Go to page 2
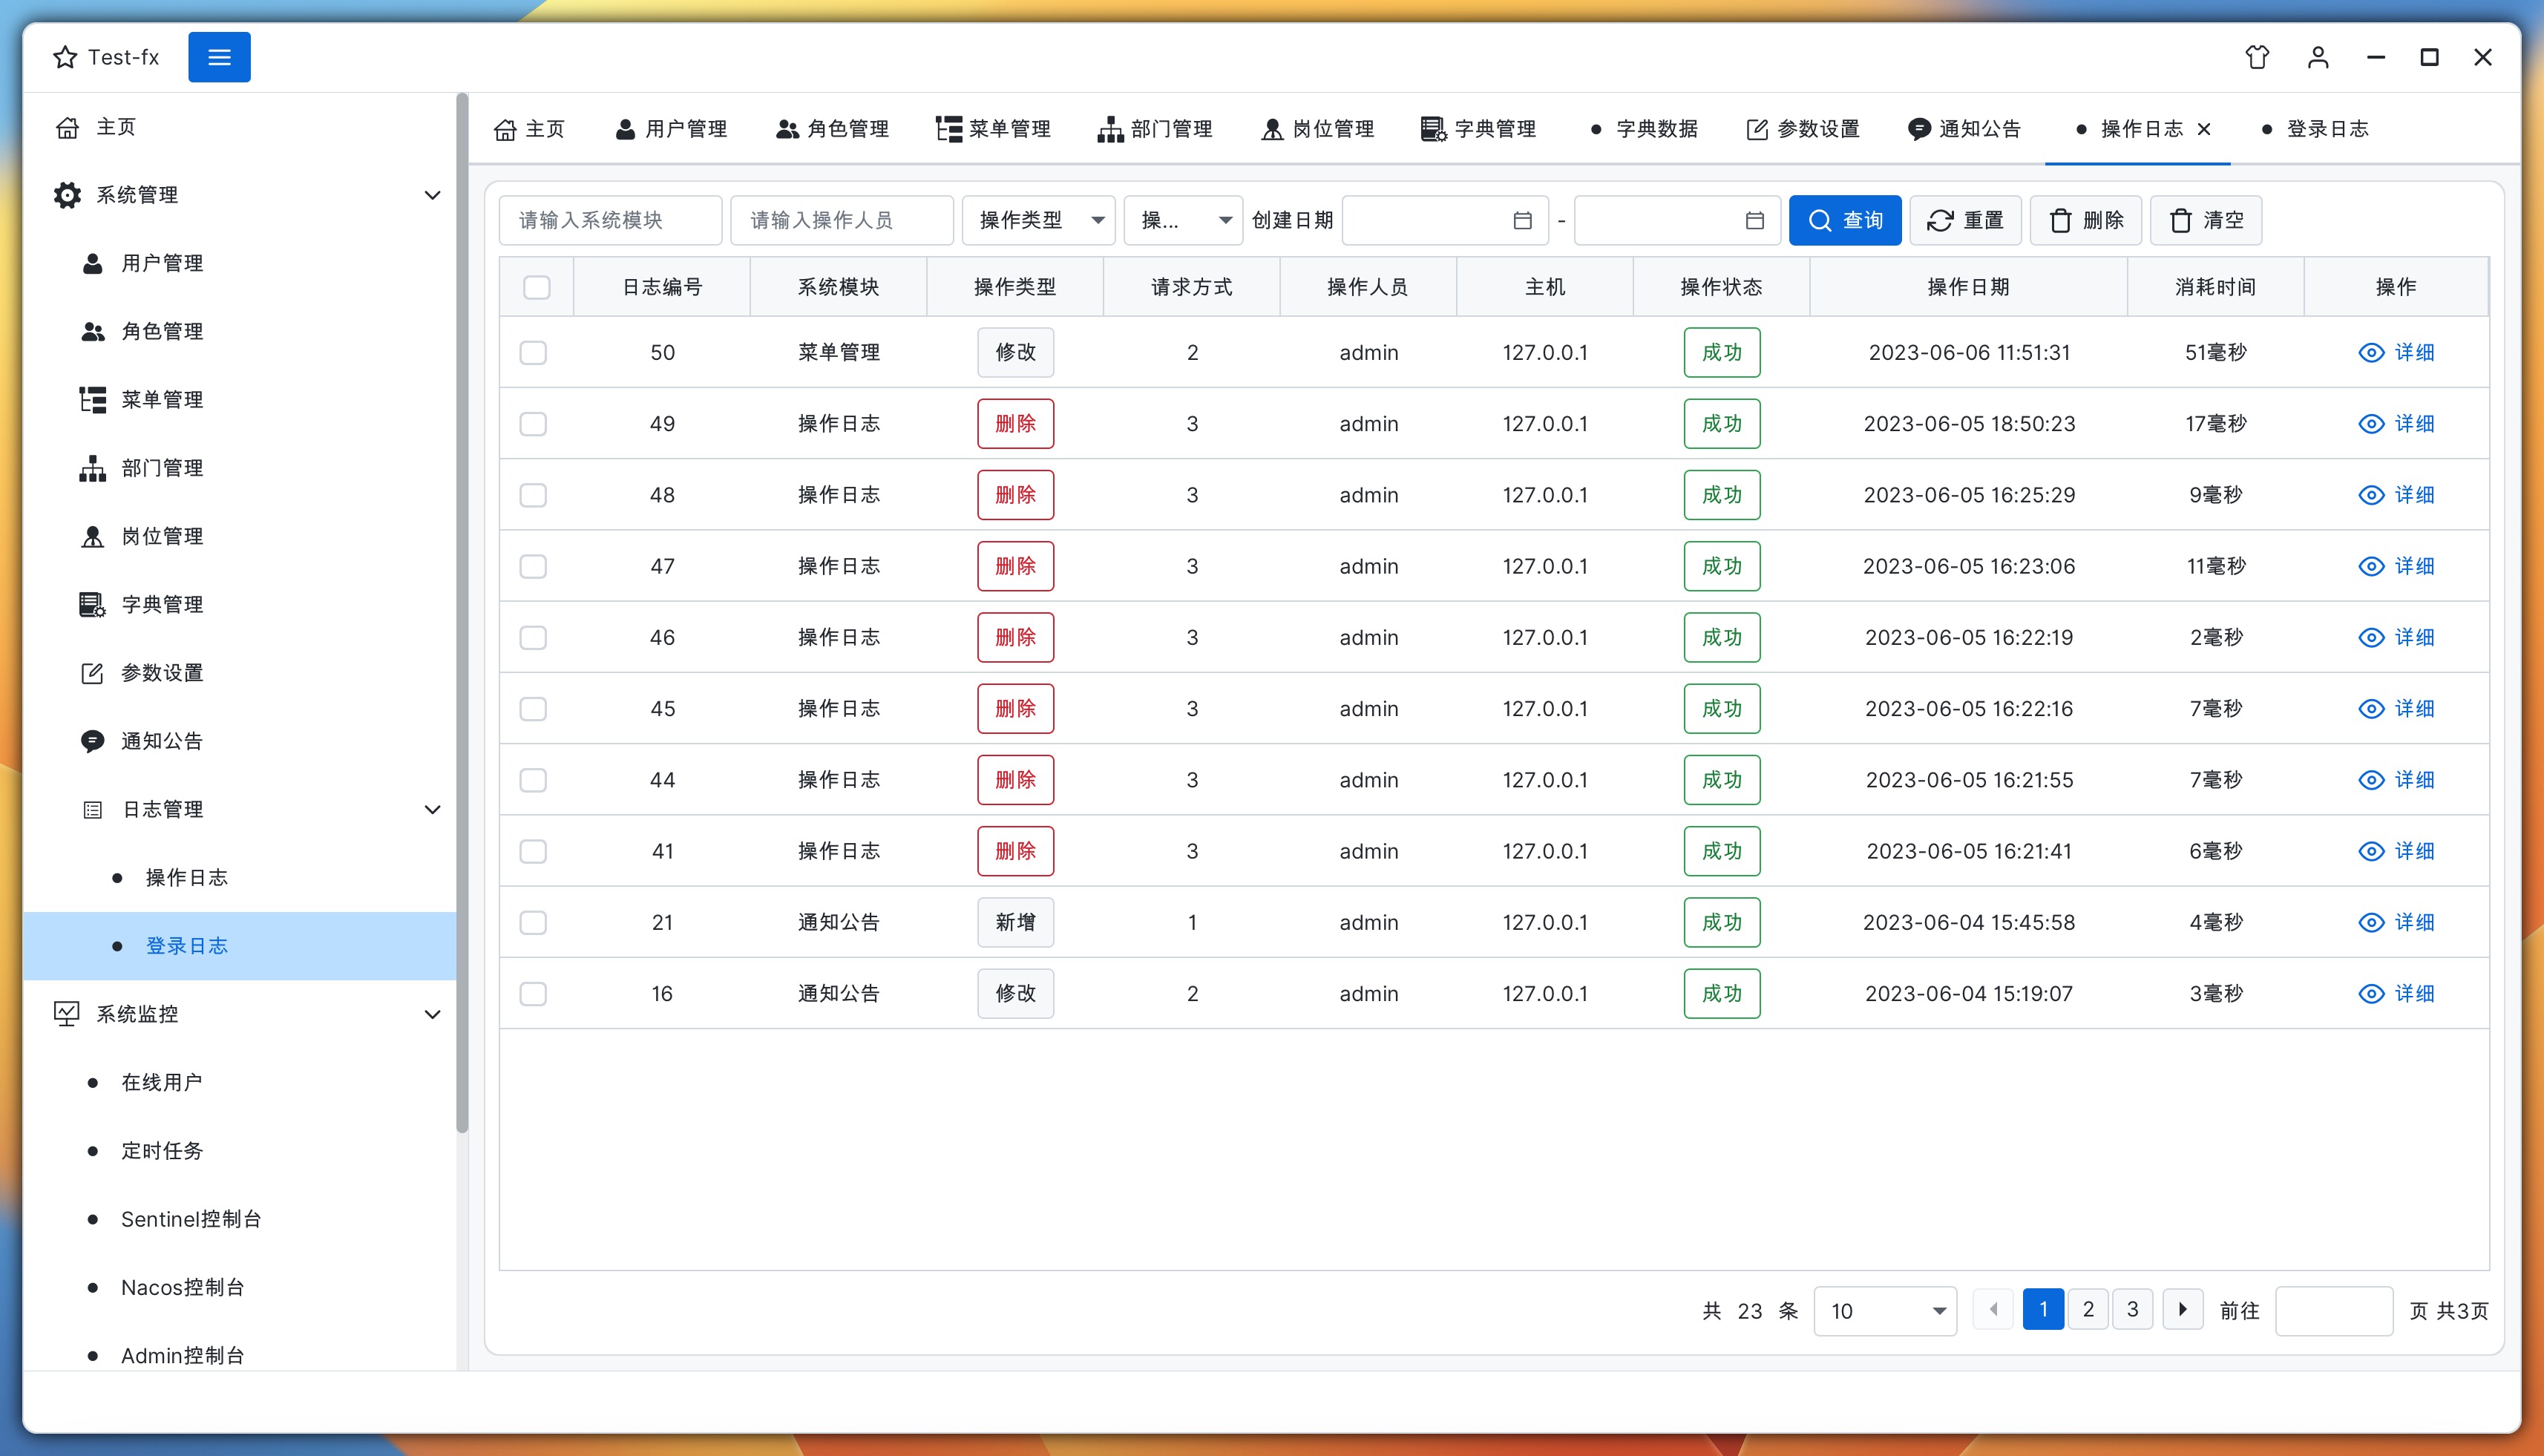The width and height of the screenshot is (2544, 1456). (x=2088, y=1309)
